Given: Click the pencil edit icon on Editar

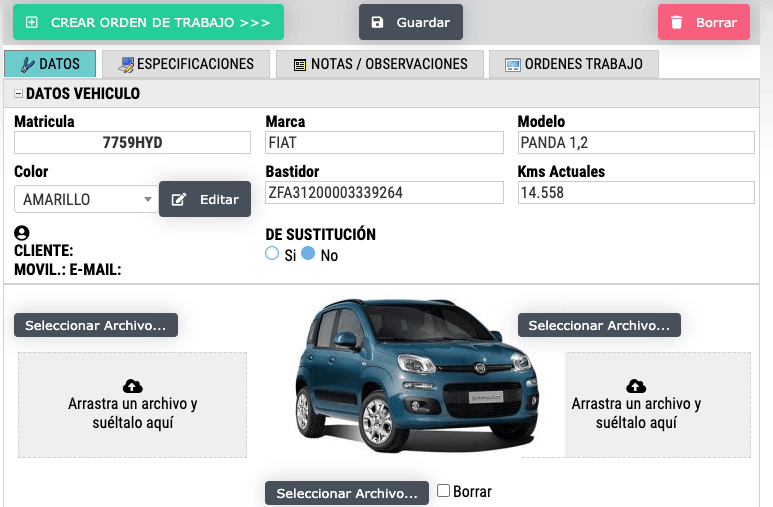Looking at the screenshot, I should (x=179, y=199).
